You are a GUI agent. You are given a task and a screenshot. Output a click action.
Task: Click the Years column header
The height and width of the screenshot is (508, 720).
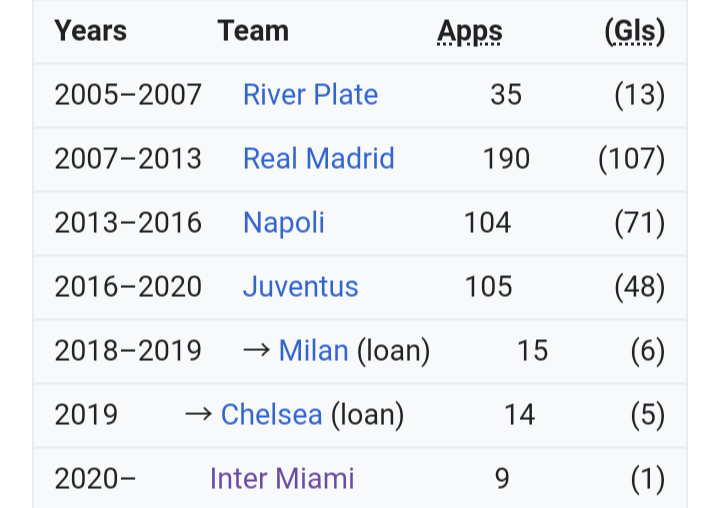[x=90, y=31]
